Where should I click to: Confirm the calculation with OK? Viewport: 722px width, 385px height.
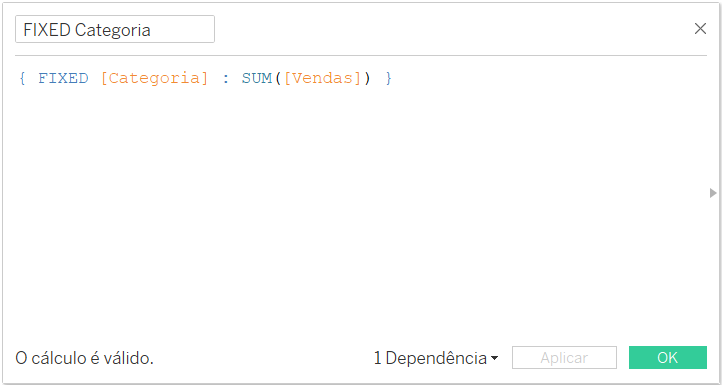point(668,358)
